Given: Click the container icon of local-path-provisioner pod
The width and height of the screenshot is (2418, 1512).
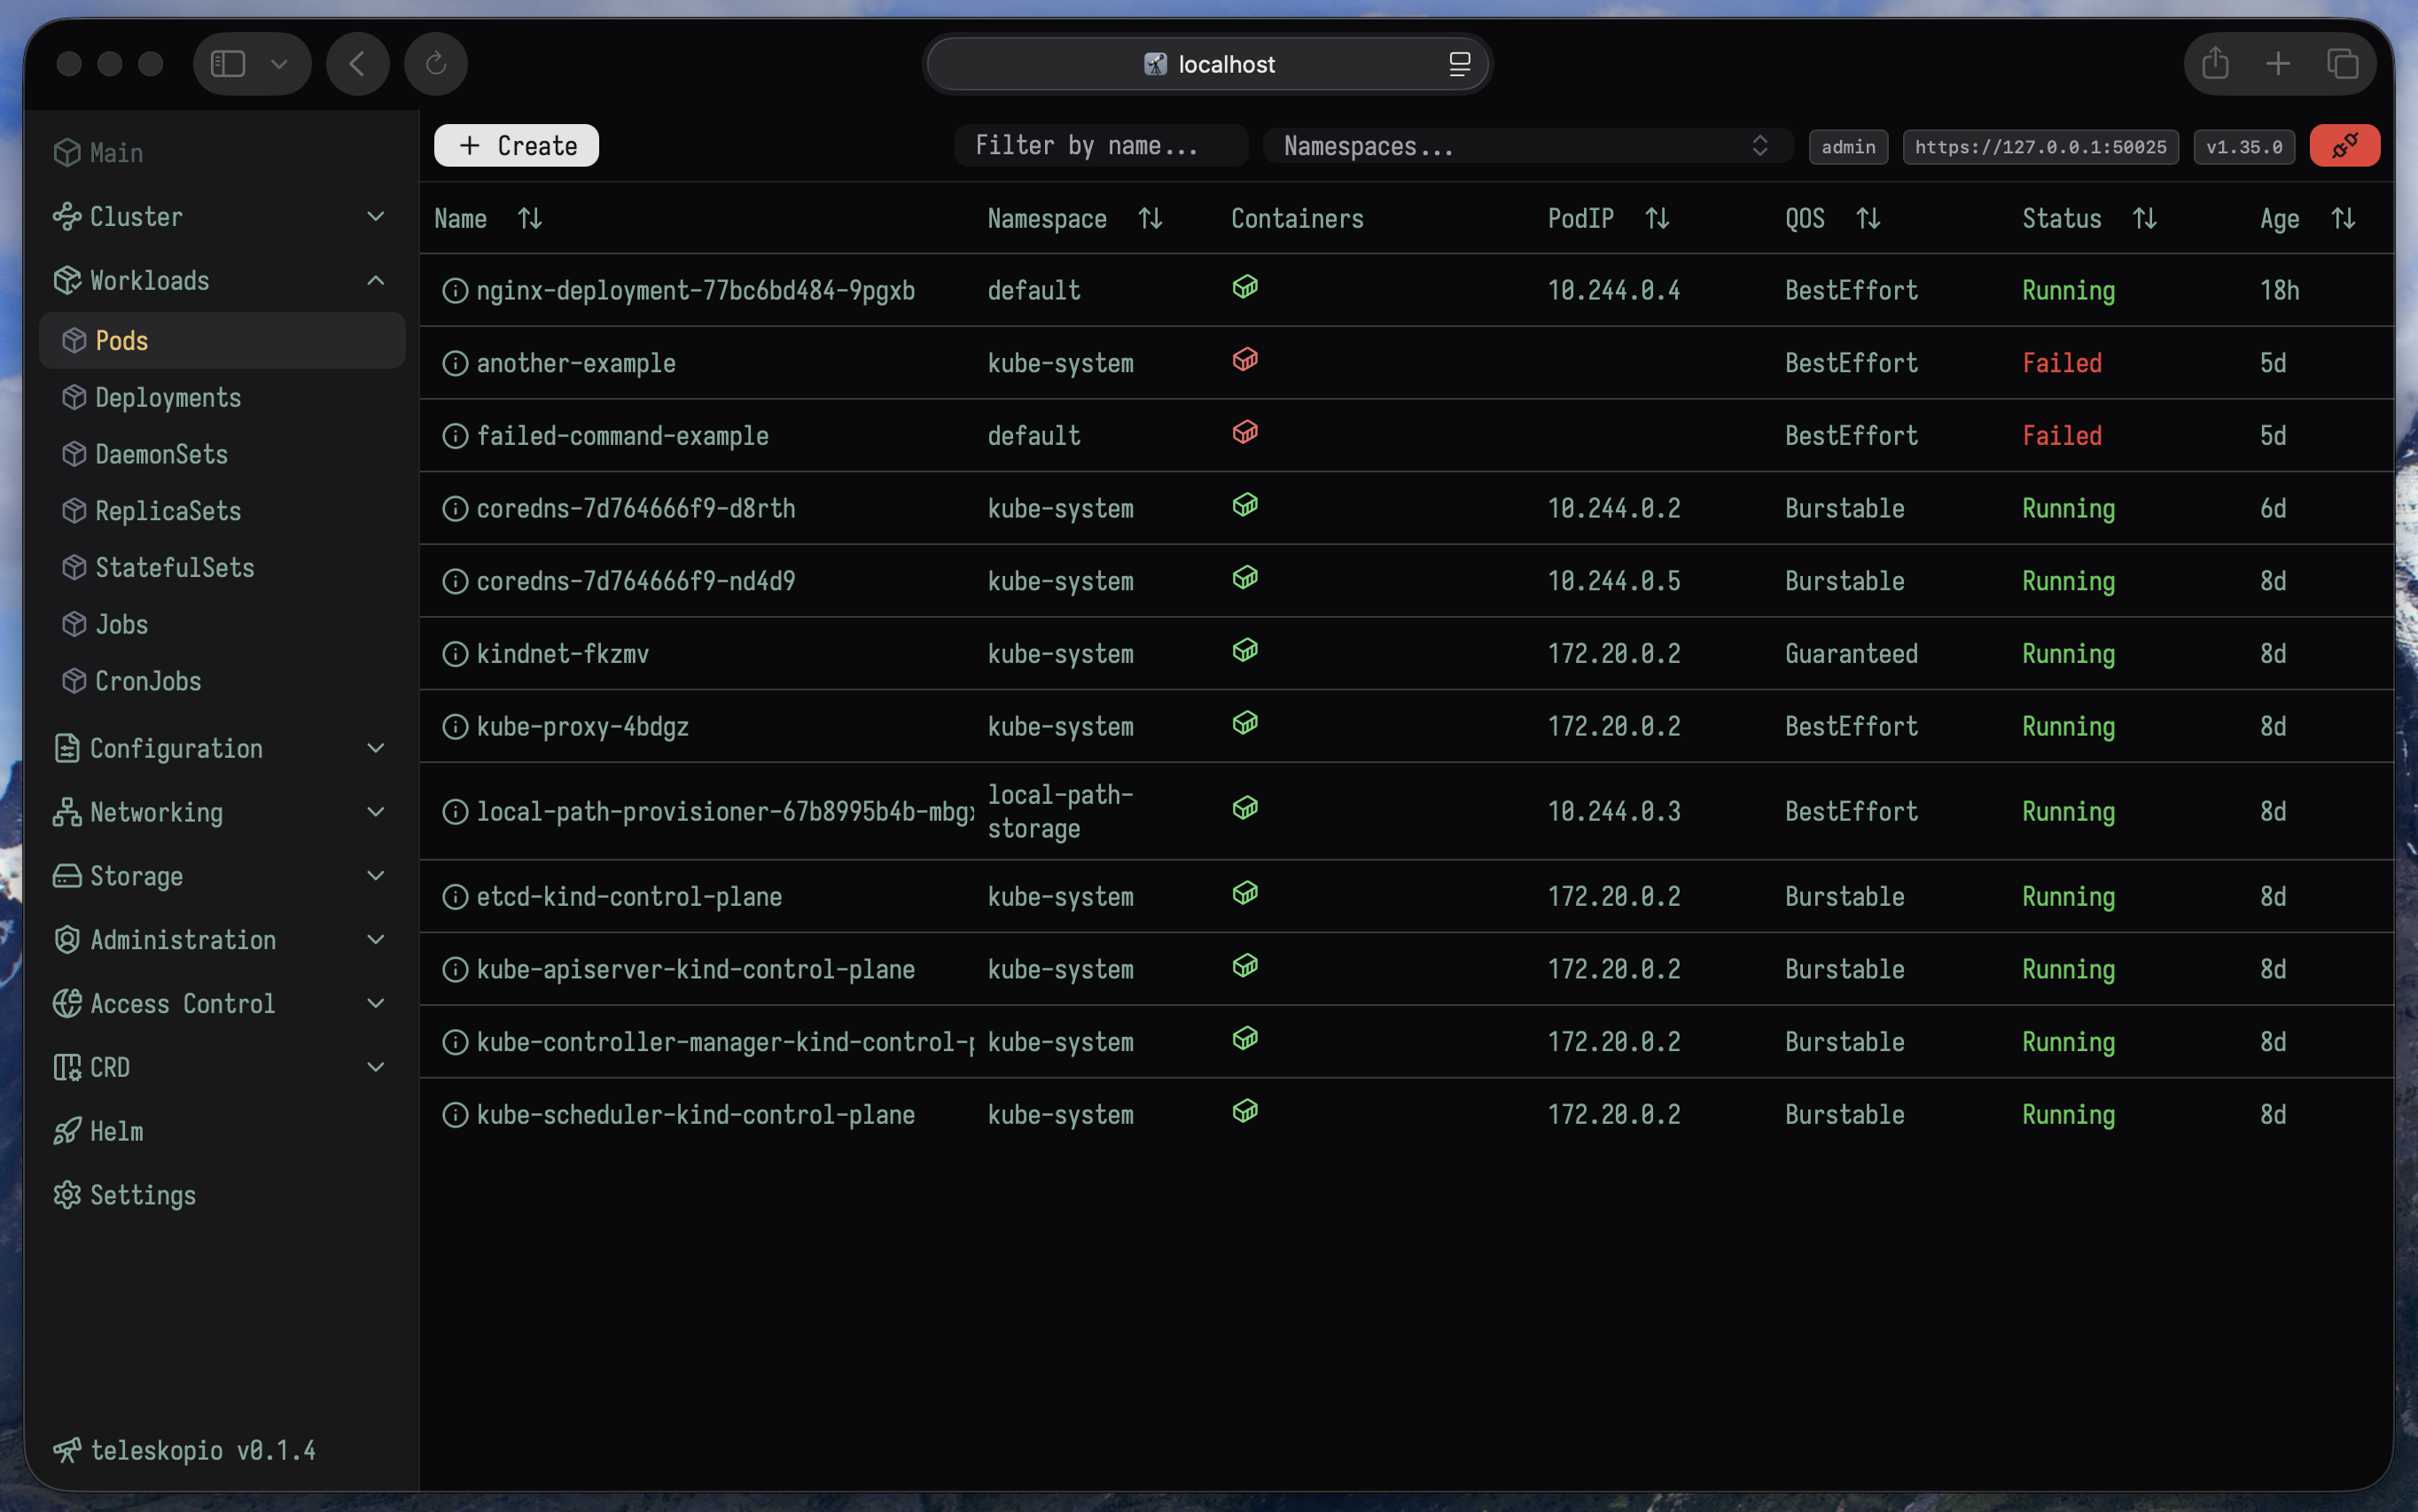Looking at the screenshot, I should tap(1245, 807).
